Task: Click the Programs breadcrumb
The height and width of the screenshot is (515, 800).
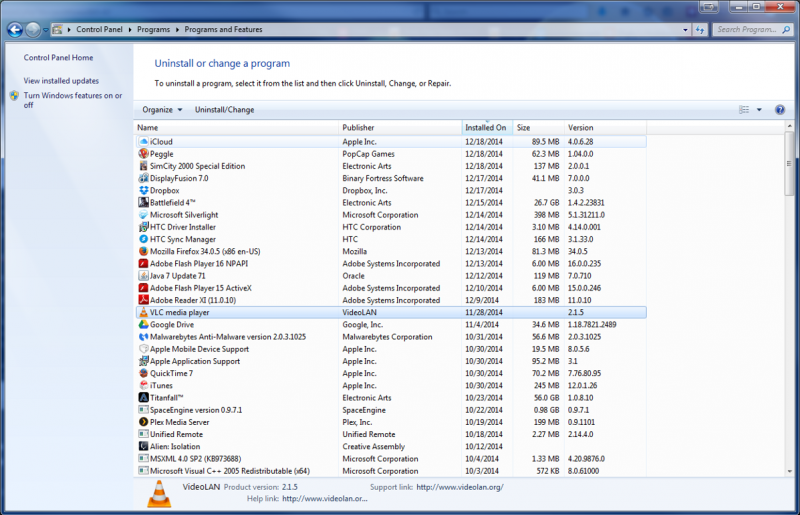Action: [x=153, y=30]
